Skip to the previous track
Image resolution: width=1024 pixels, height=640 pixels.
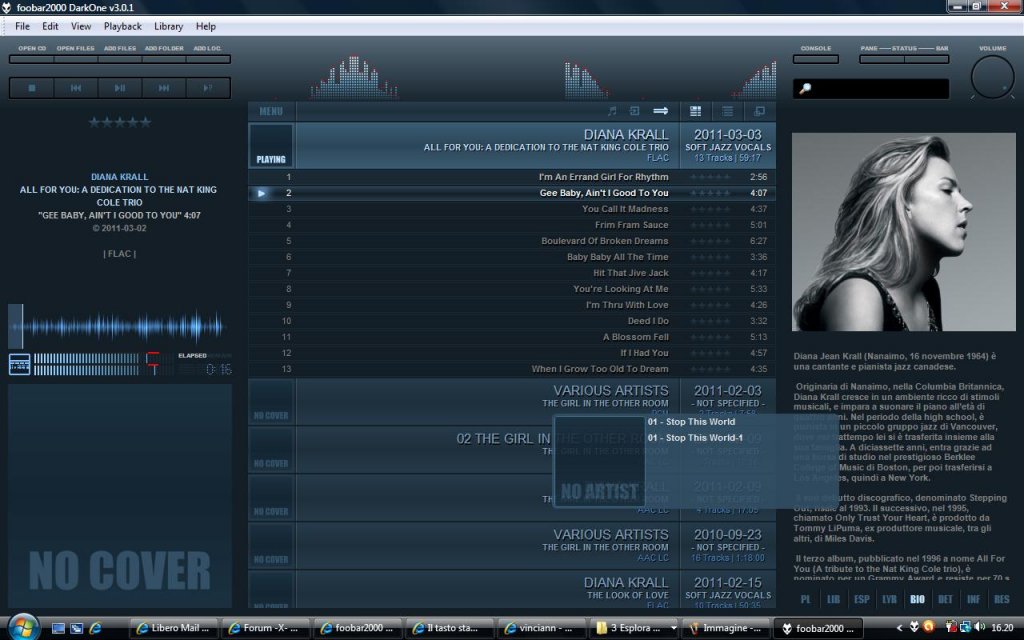[76, 88]
